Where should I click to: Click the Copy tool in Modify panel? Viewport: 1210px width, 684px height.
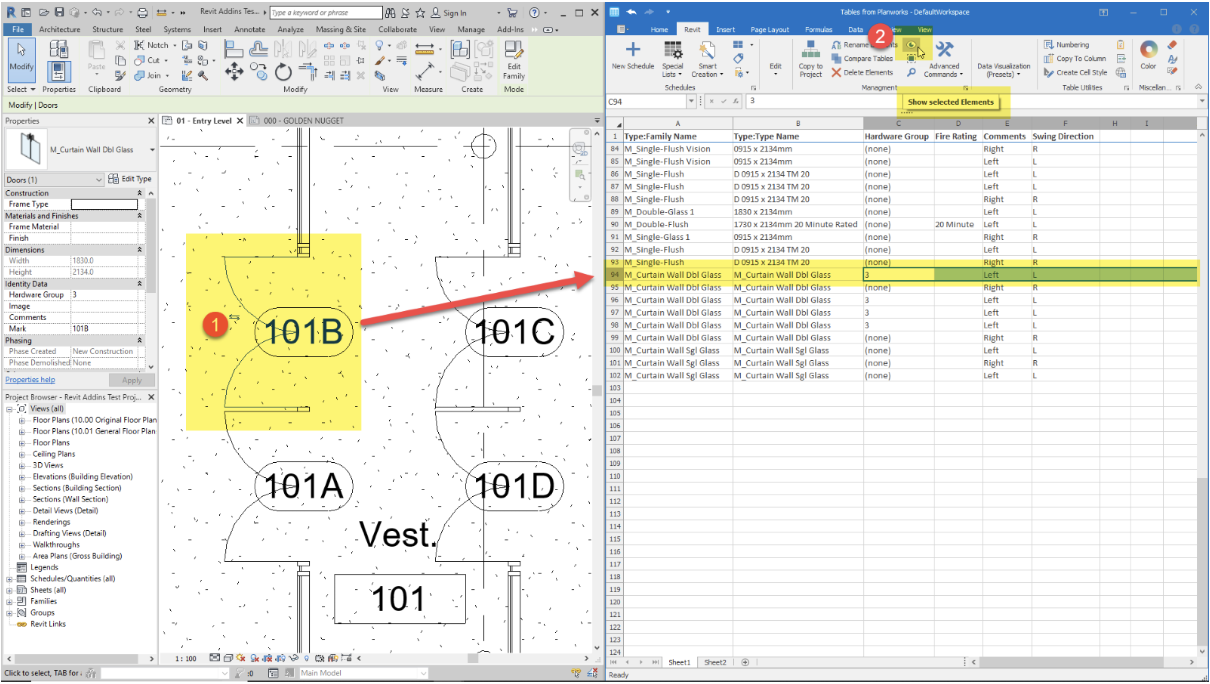(x=259, y=72)
